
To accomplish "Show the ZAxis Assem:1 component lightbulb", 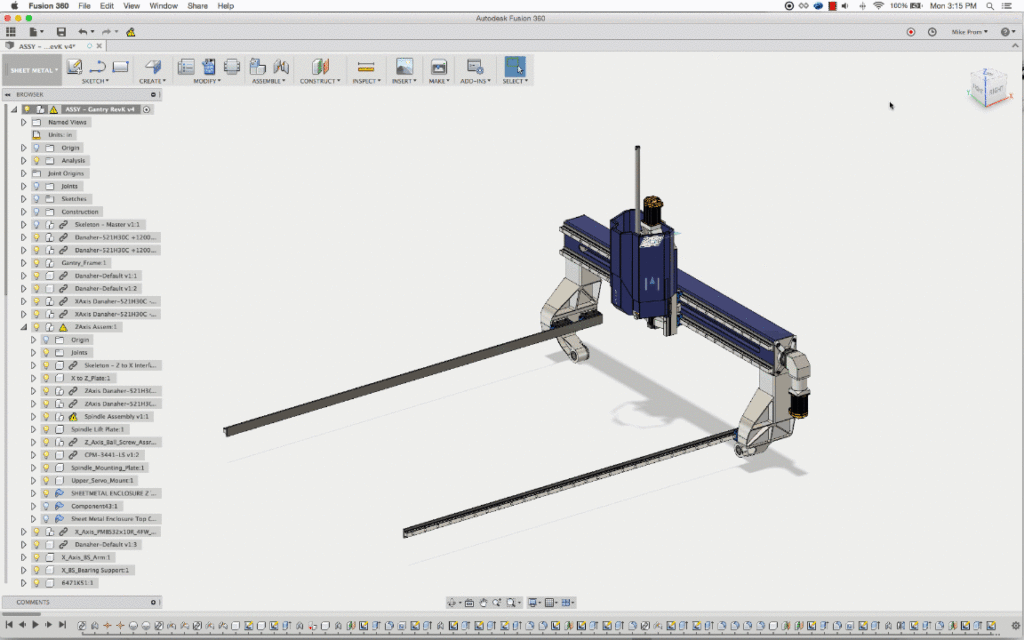I will (37, 326).
